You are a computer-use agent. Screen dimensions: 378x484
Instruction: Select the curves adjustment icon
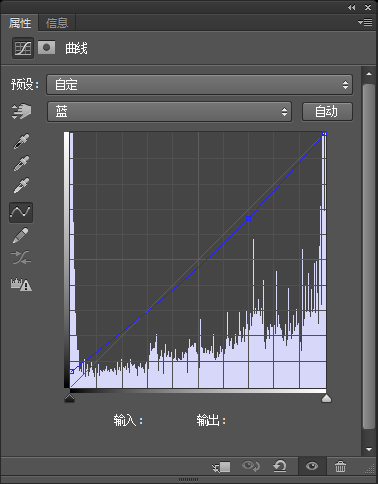coord(23,48)
